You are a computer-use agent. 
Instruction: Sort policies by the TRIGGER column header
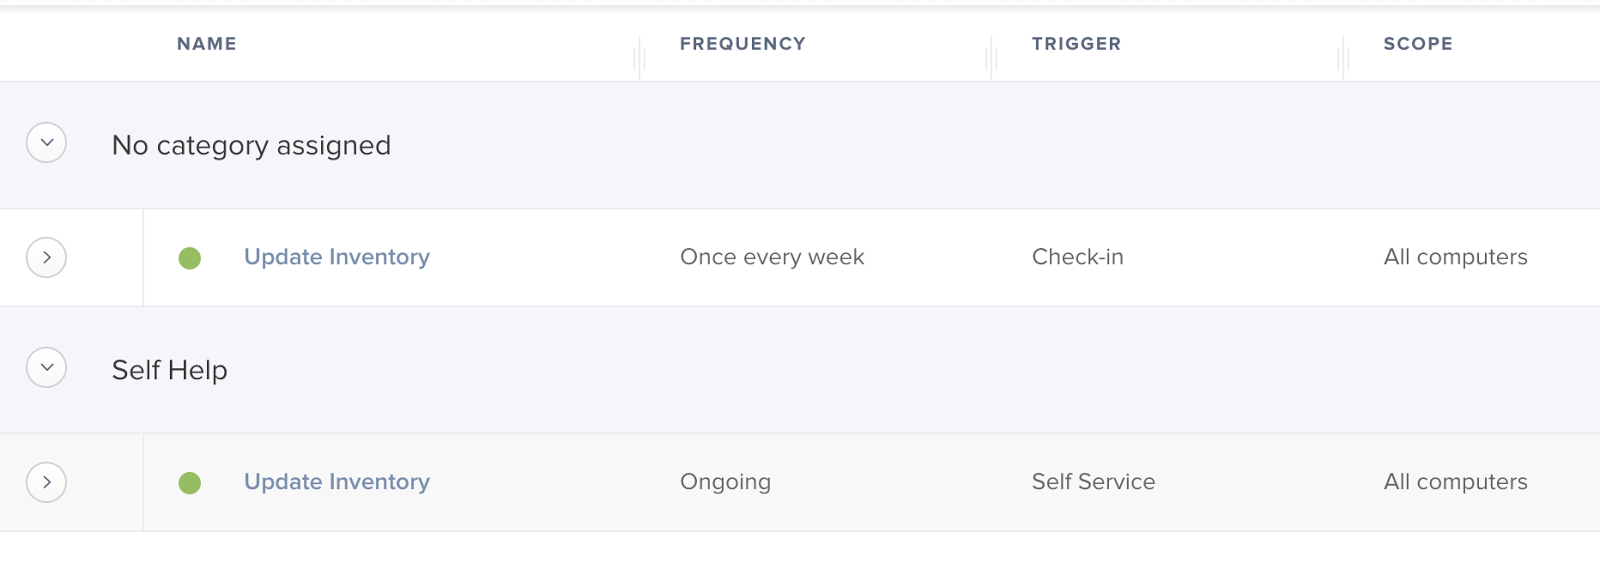[x=1077, y=44]
